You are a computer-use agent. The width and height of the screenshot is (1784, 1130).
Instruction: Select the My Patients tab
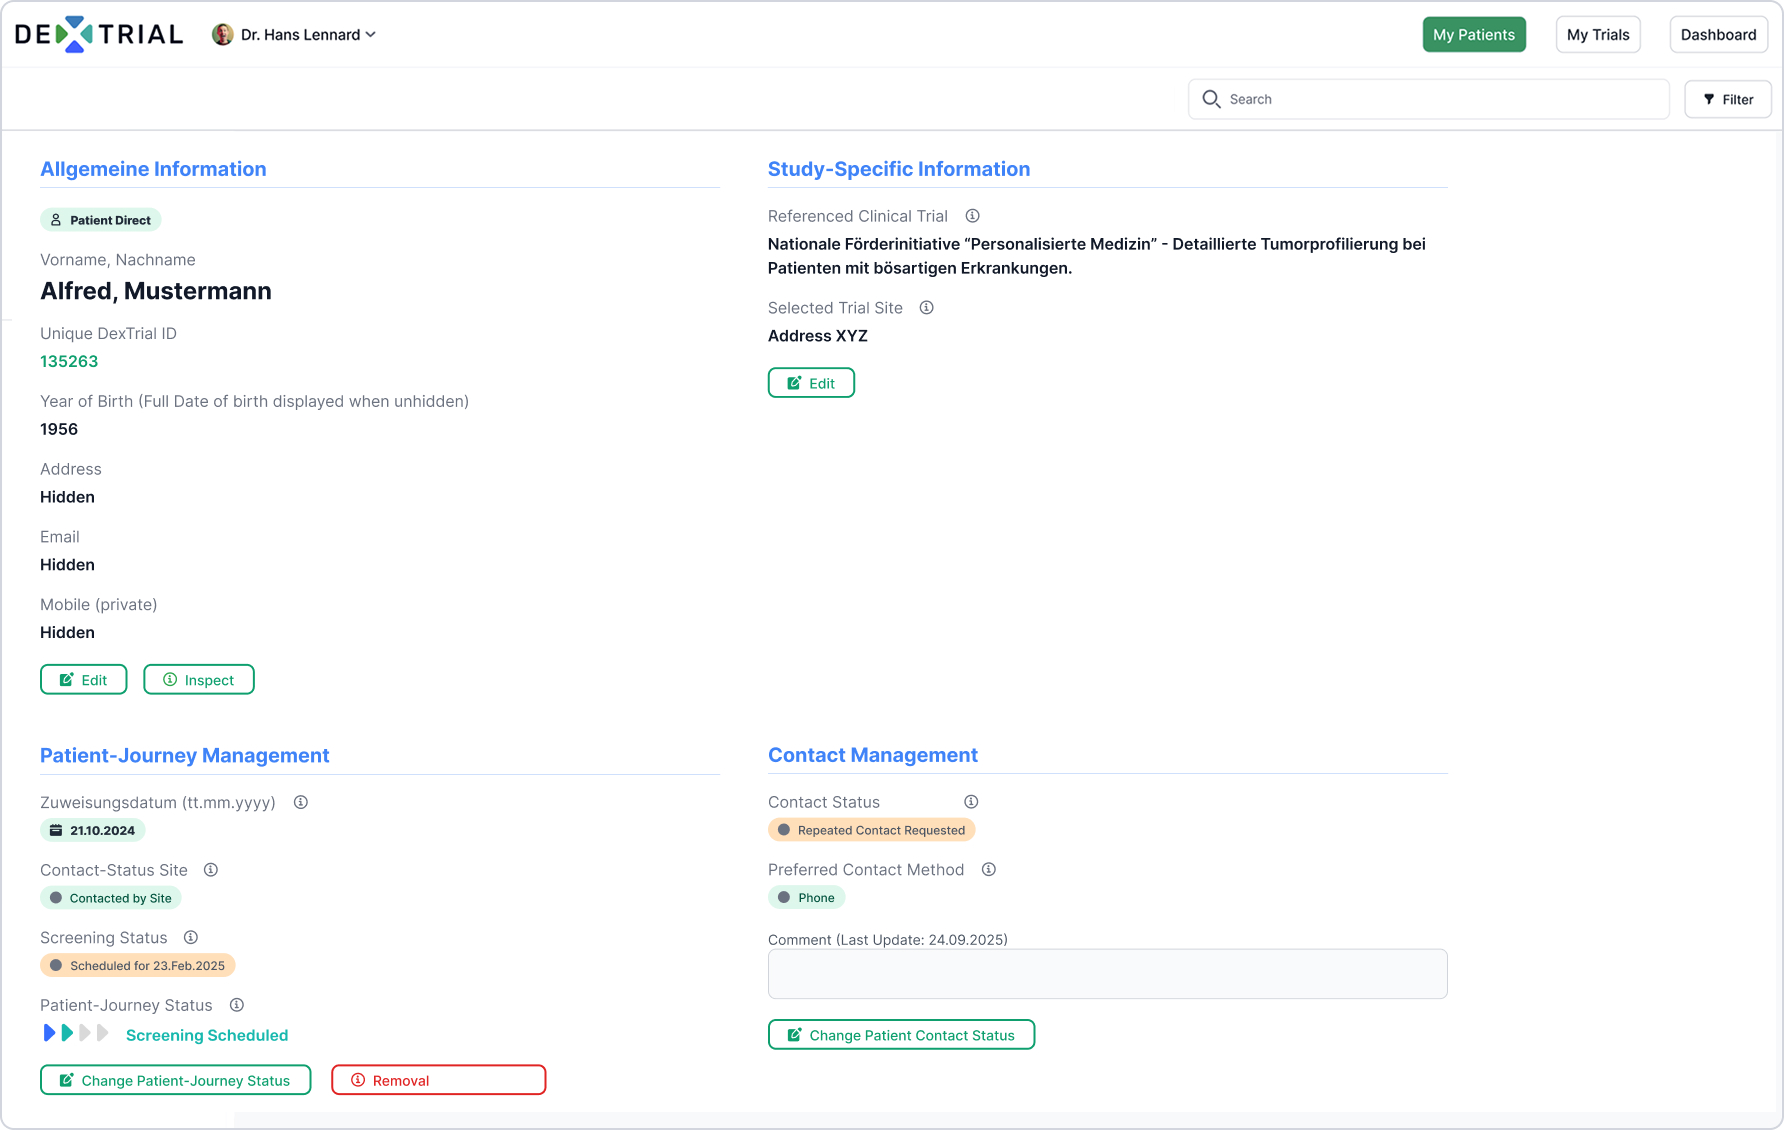pyautogui.click(x=1473, y=35)
